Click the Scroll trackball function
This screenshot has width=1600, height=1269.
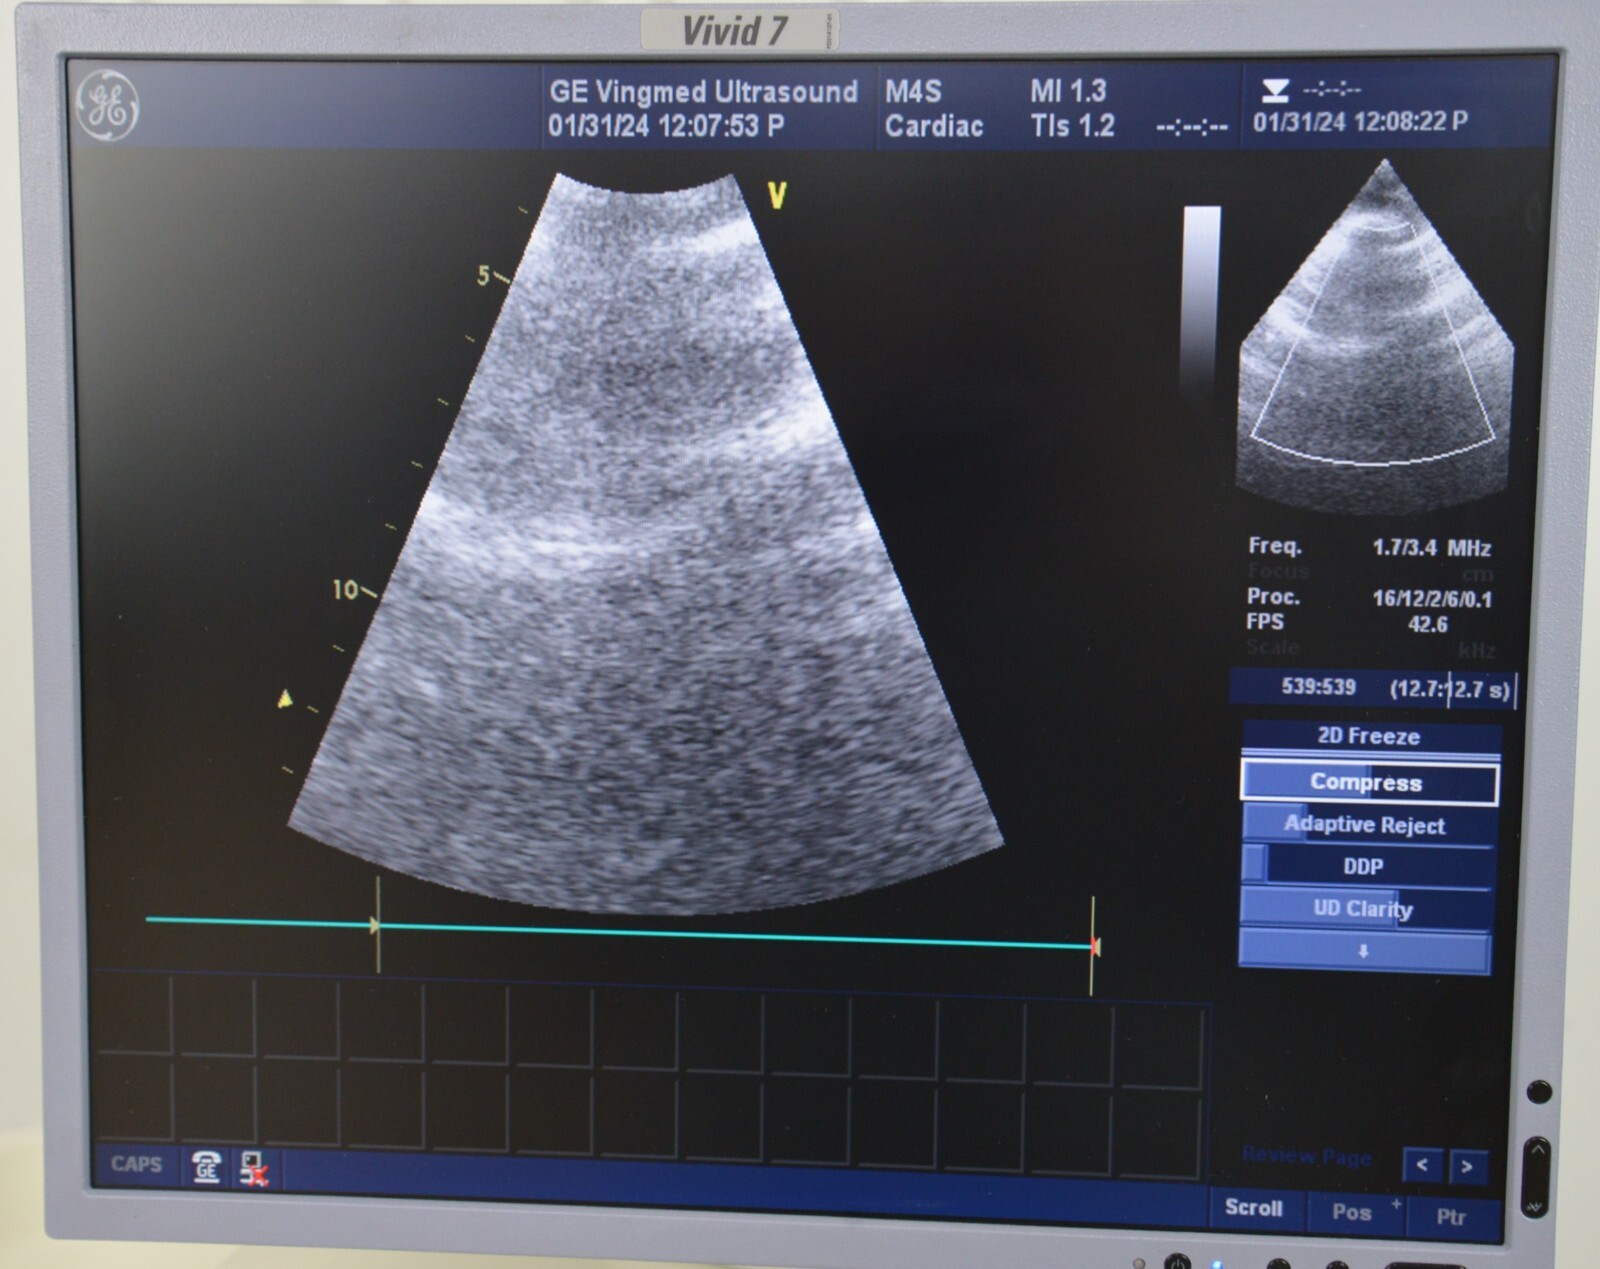point(1254,1208)
